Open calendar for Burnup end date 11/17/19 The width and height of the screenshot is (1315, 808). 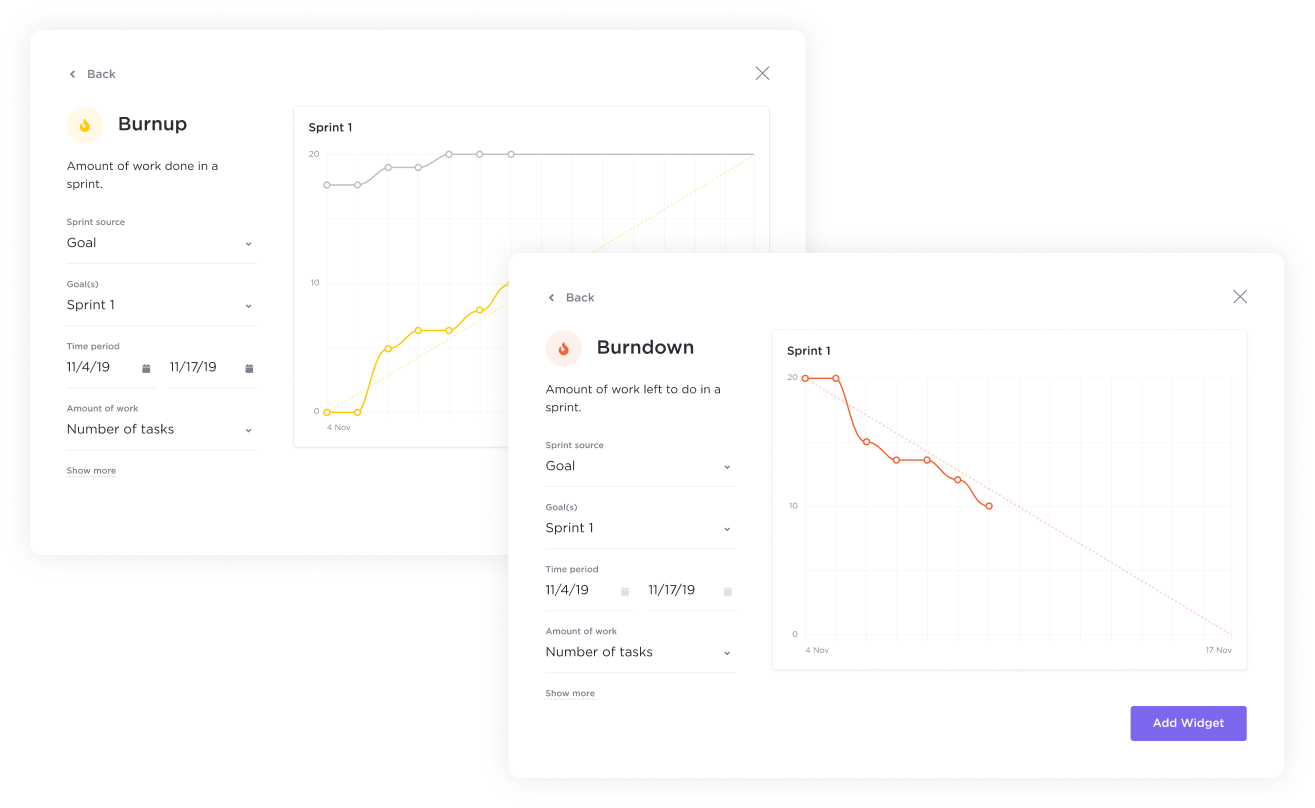tap(249, 368)
